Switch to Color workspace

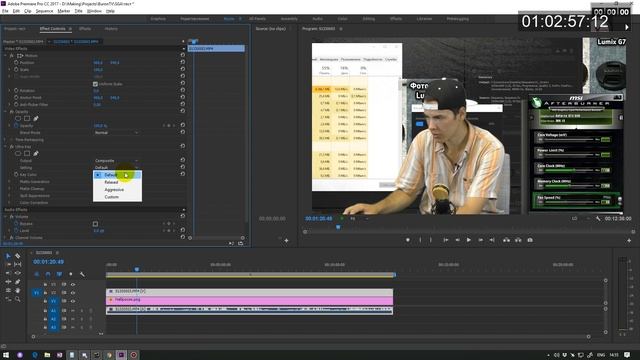point(342,19)
